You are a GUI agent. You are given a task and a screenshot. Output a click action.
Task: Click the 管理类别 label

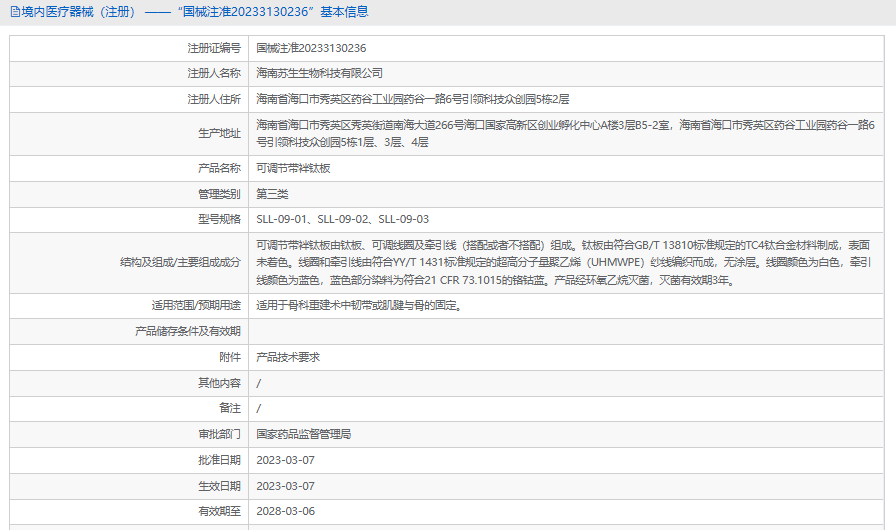click(x=219, y=194)
